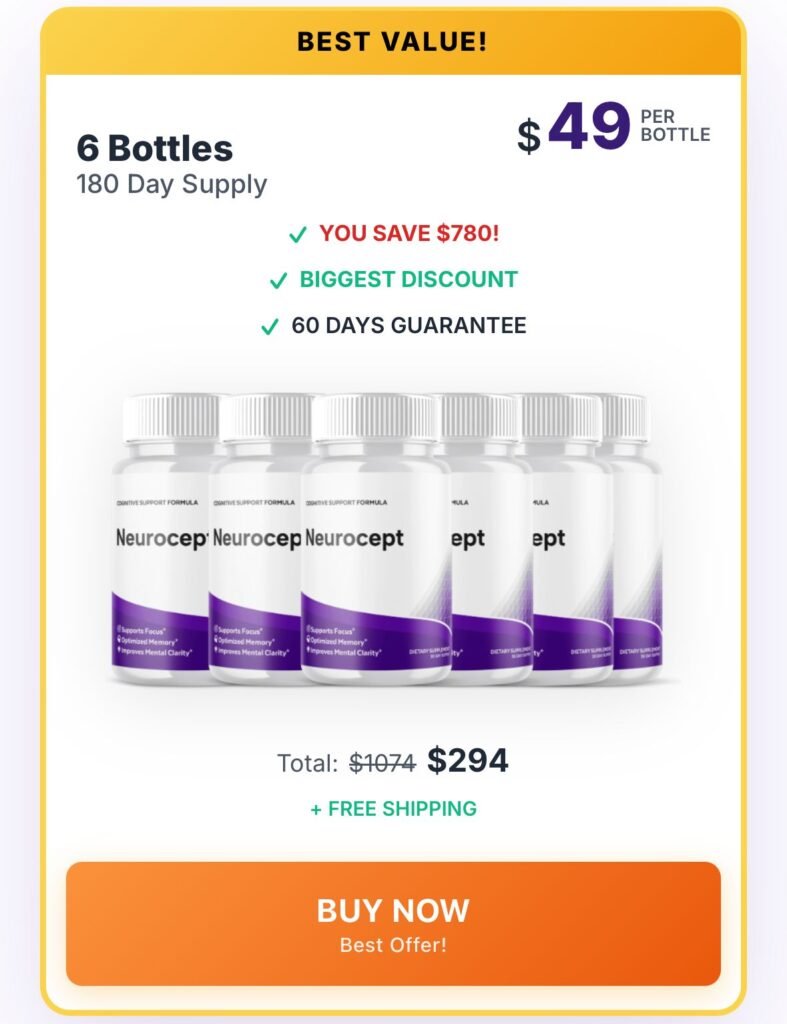Click the red YOU SAVE $780! text
Image resolution: width=787 pixels, height=1024 pixels.
[409, 233]
